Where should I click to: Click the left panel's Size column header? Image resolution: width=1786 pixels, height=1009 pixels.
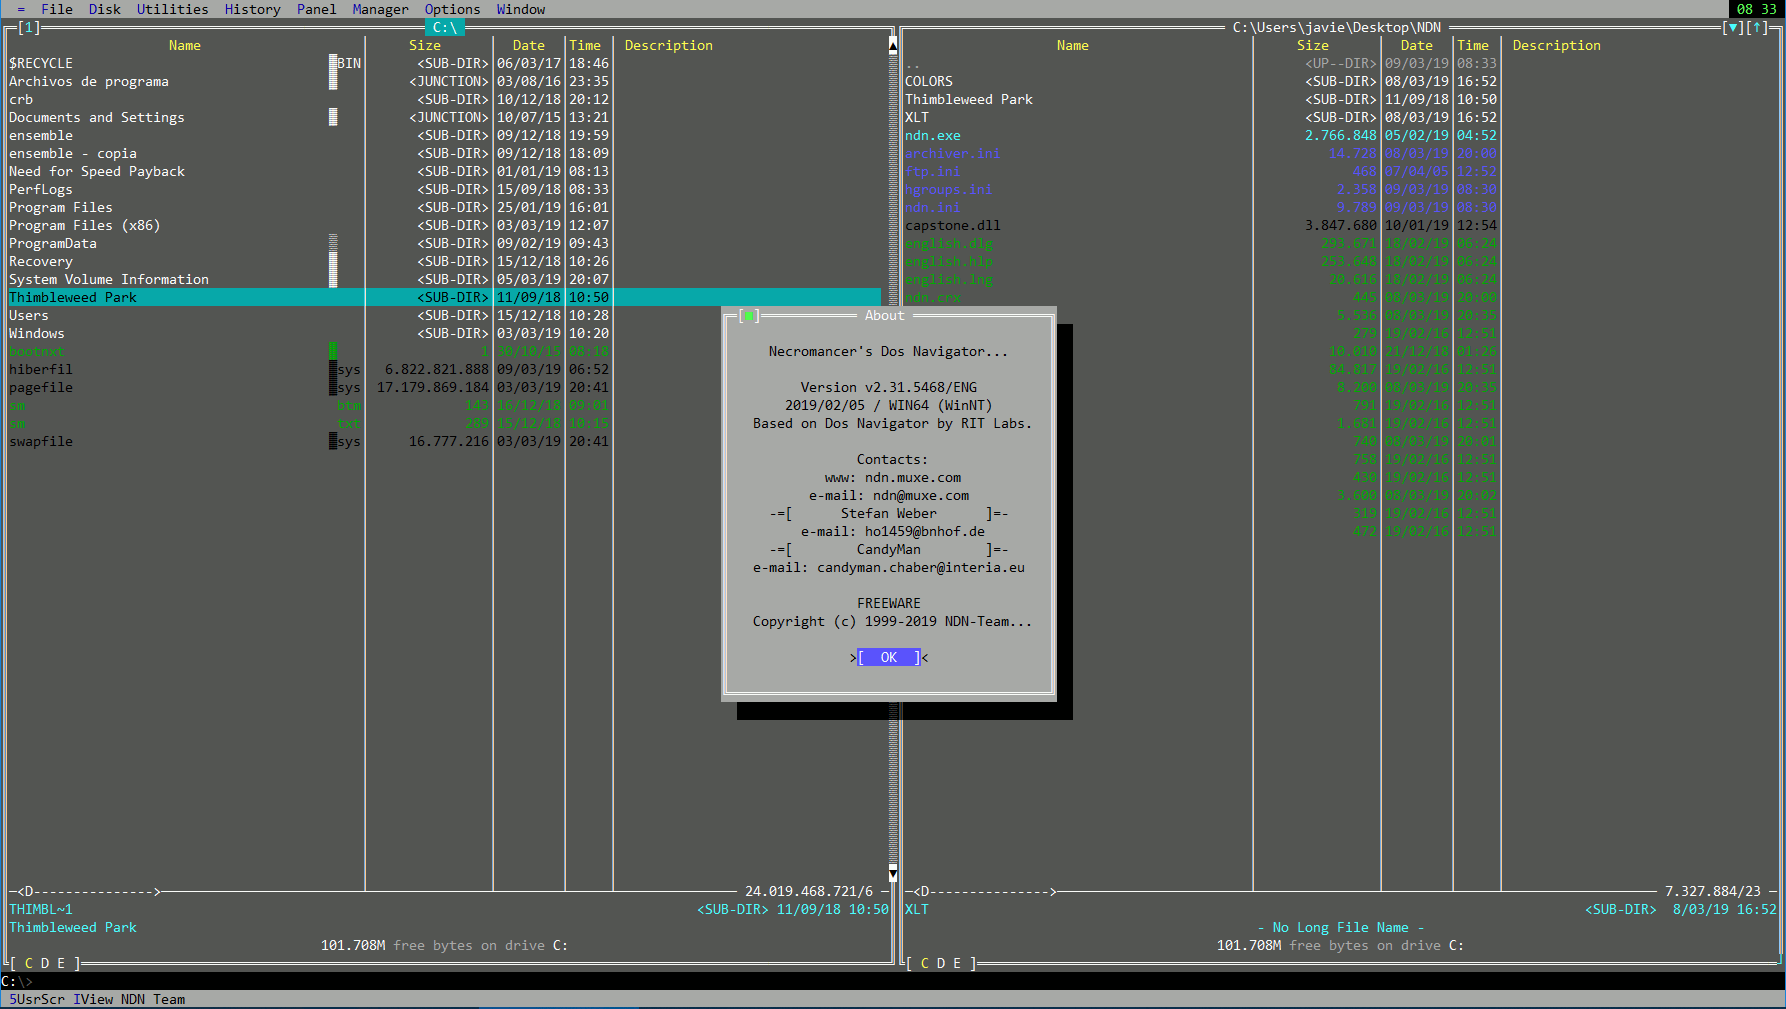coord(425,45)
